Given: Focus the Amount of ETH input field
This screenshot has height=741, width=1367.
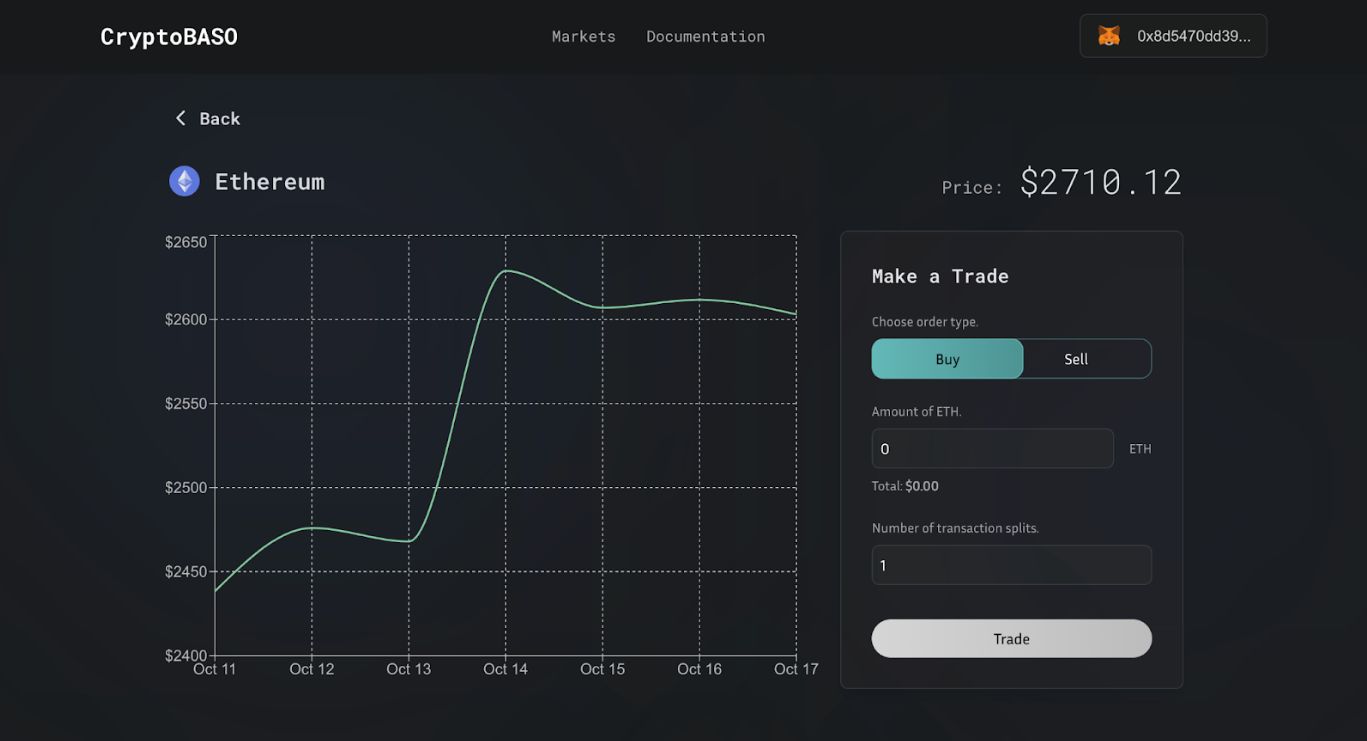Looking at the screenshot, I should pyautogui.click(x=992, y=448).
